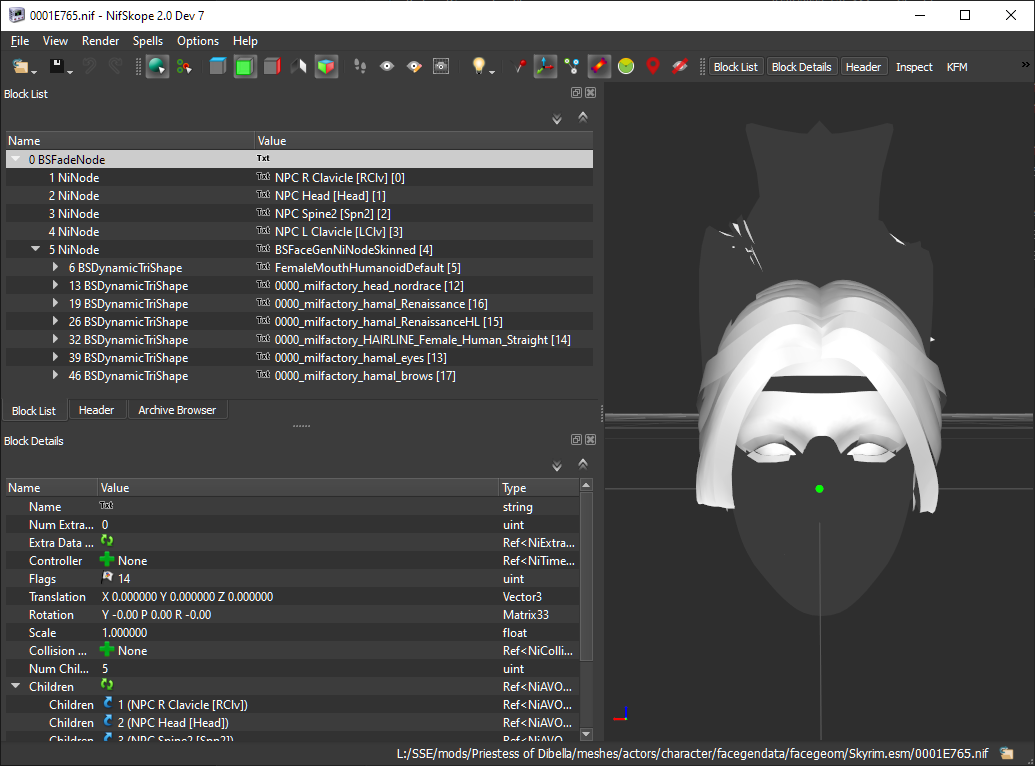Select the front view green cube icon
This screenshot has width=1035, height=766.
tap(245, 67)
